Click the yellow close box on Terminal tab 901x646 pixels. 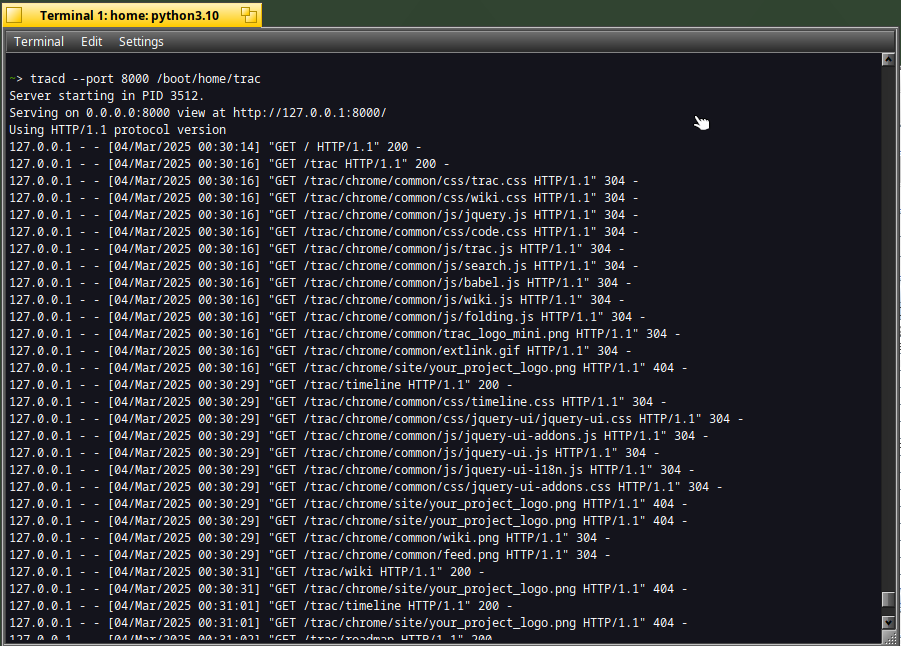point(14,15)
